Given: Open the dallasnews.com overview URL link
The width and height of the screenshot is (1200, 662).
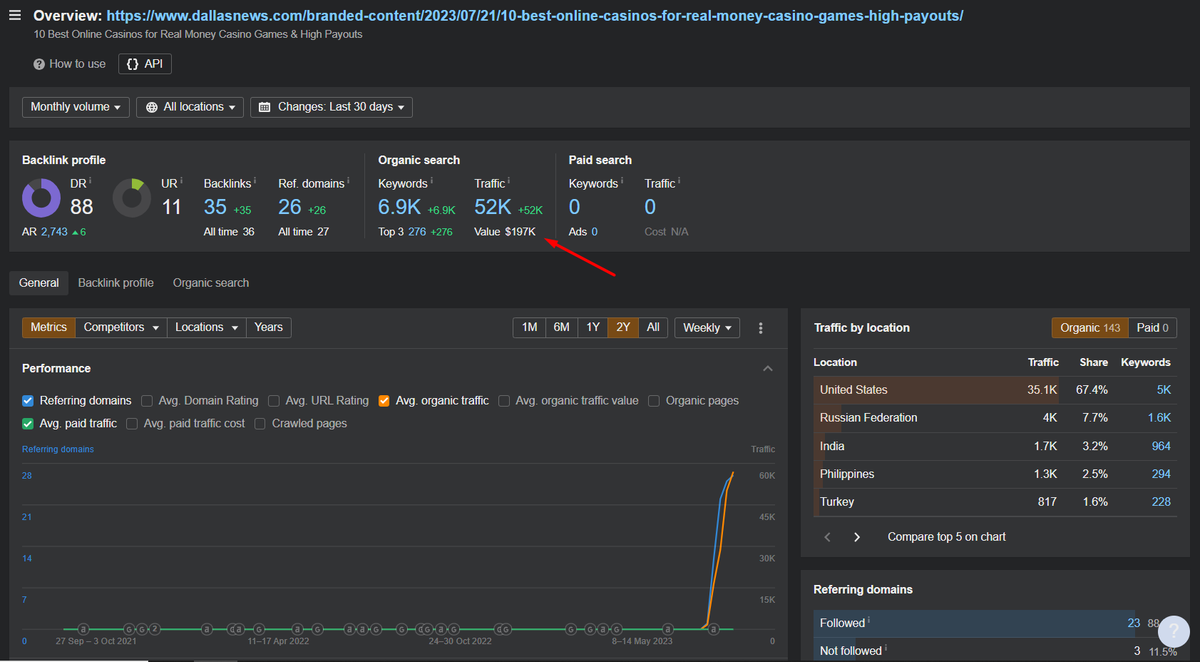Looking at the screenshot, I should click(x=535, y=17).
